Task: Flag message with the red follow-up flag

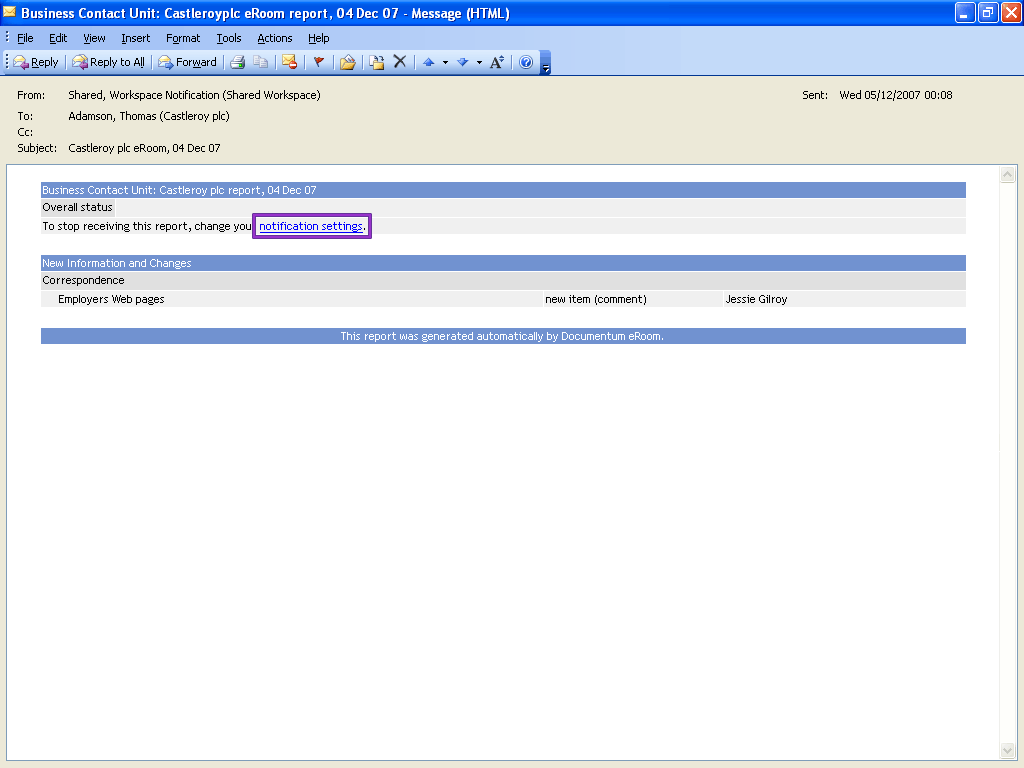Action: coord(319,62)
